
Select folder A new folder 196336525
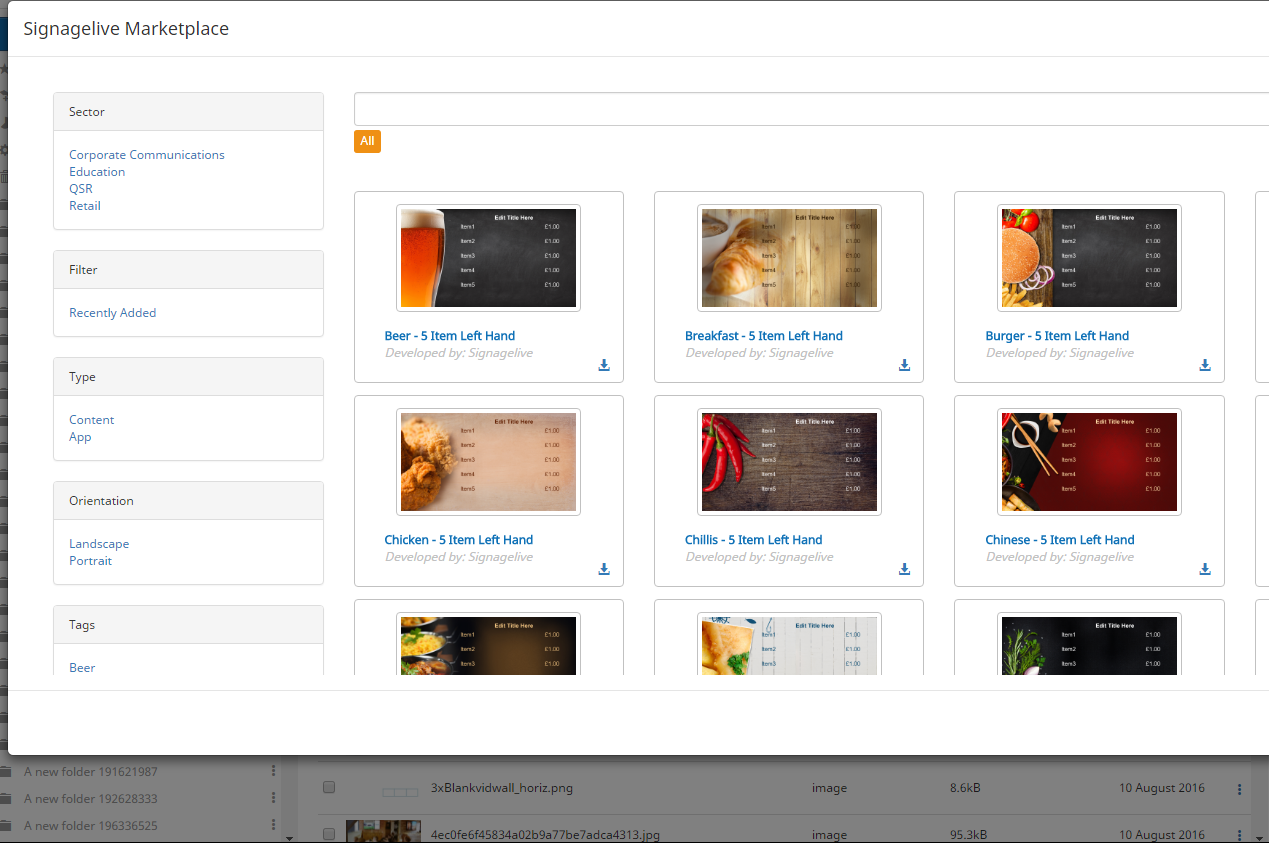[91, 826]
